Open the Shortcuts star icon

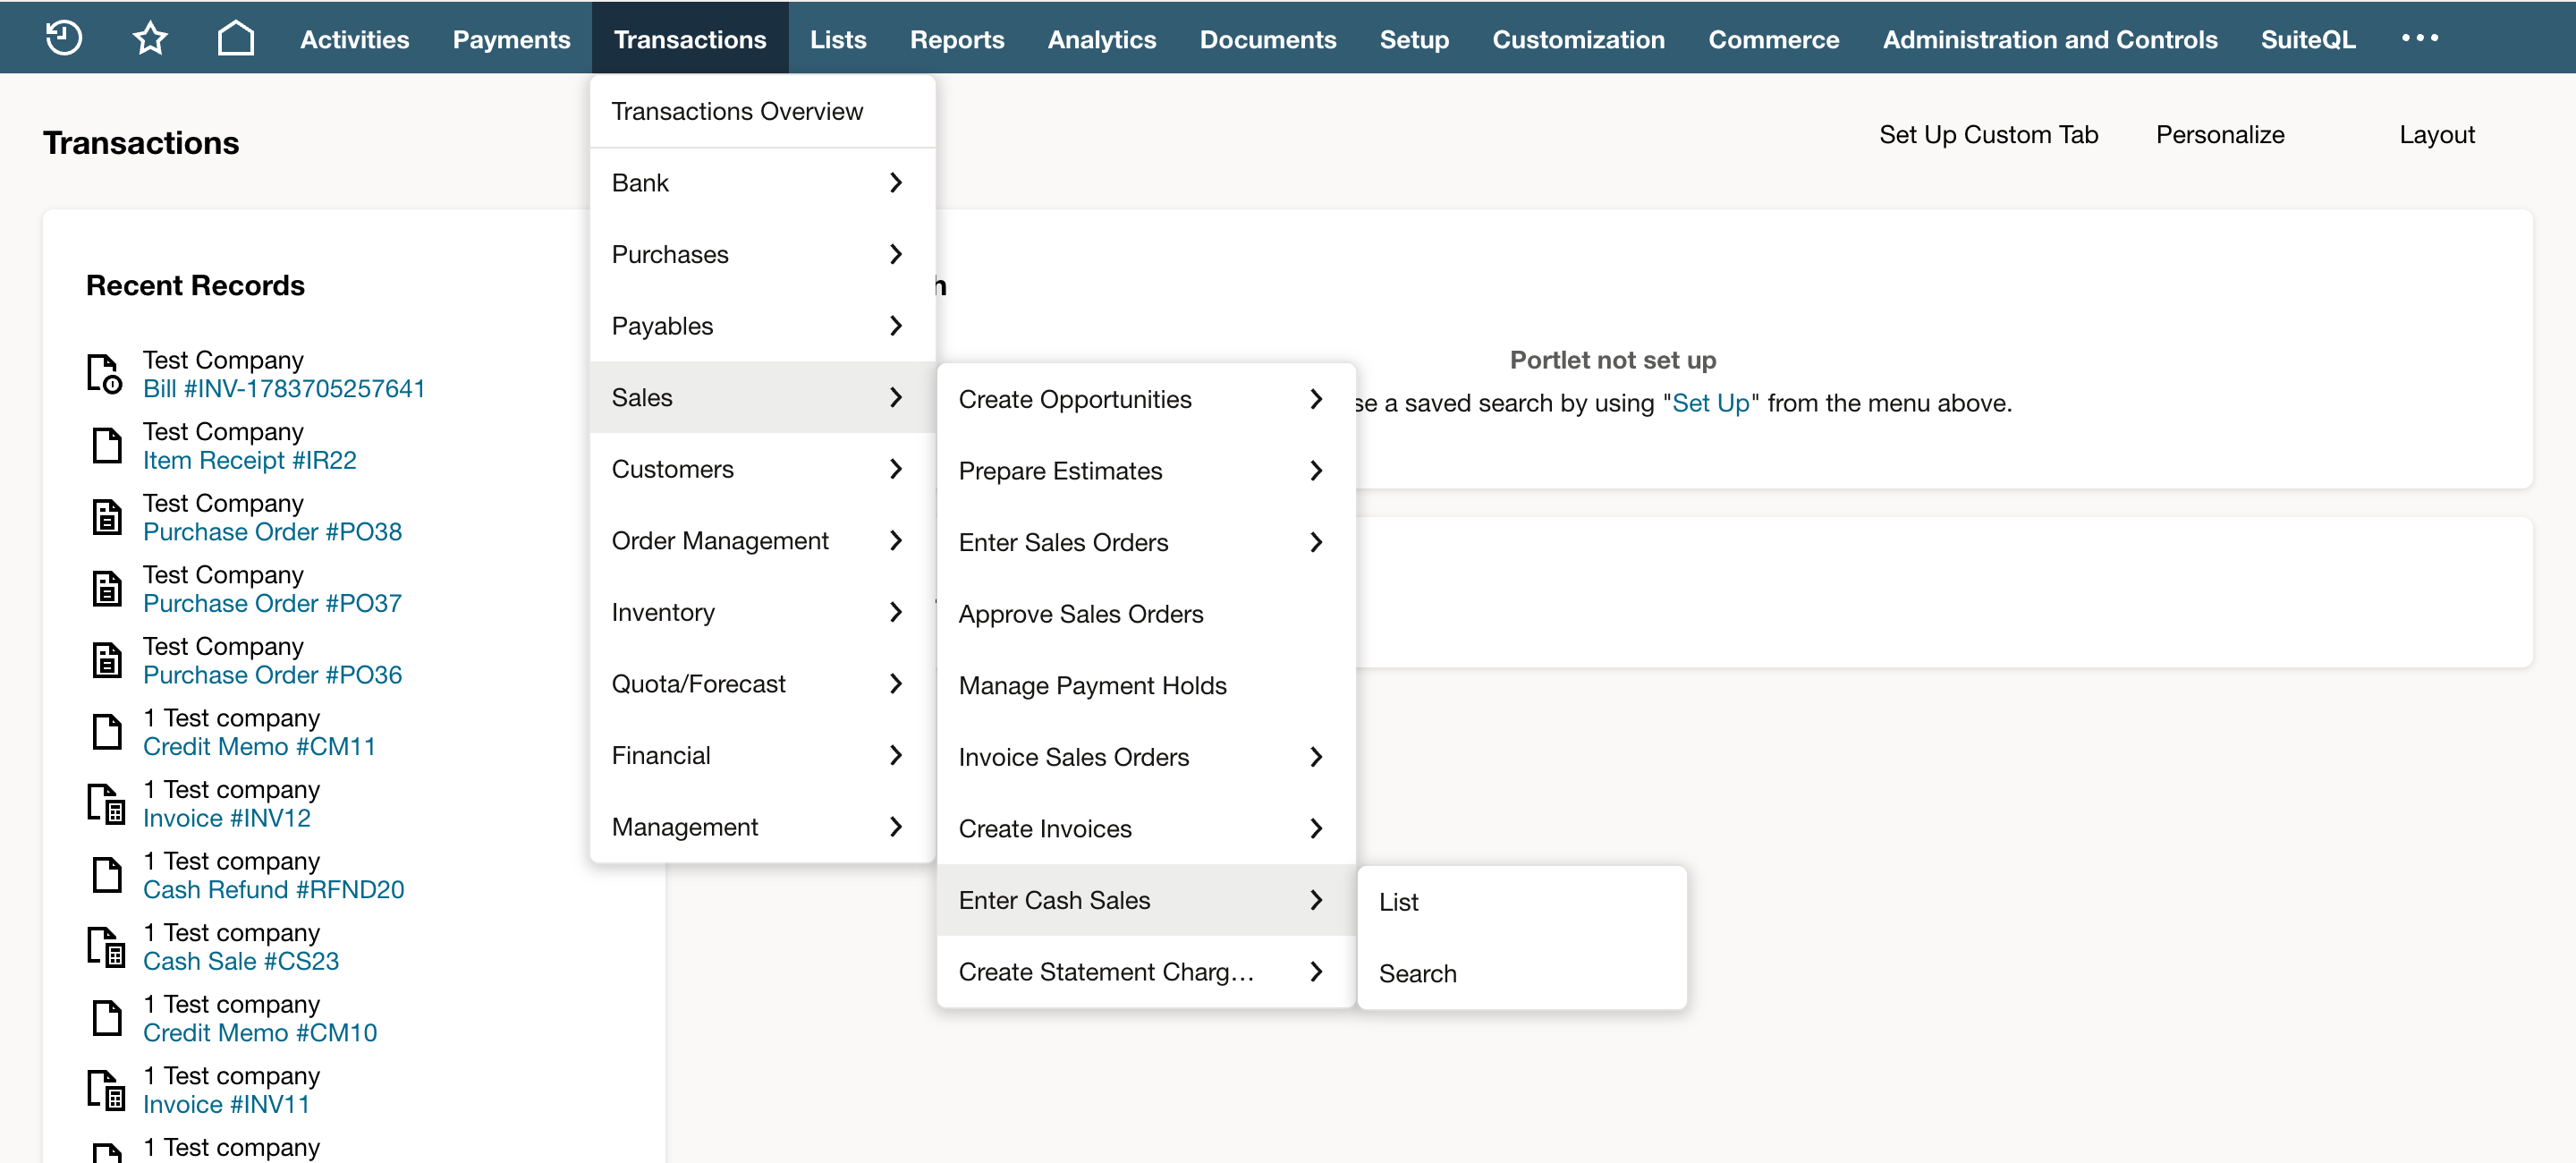[150, 38]
